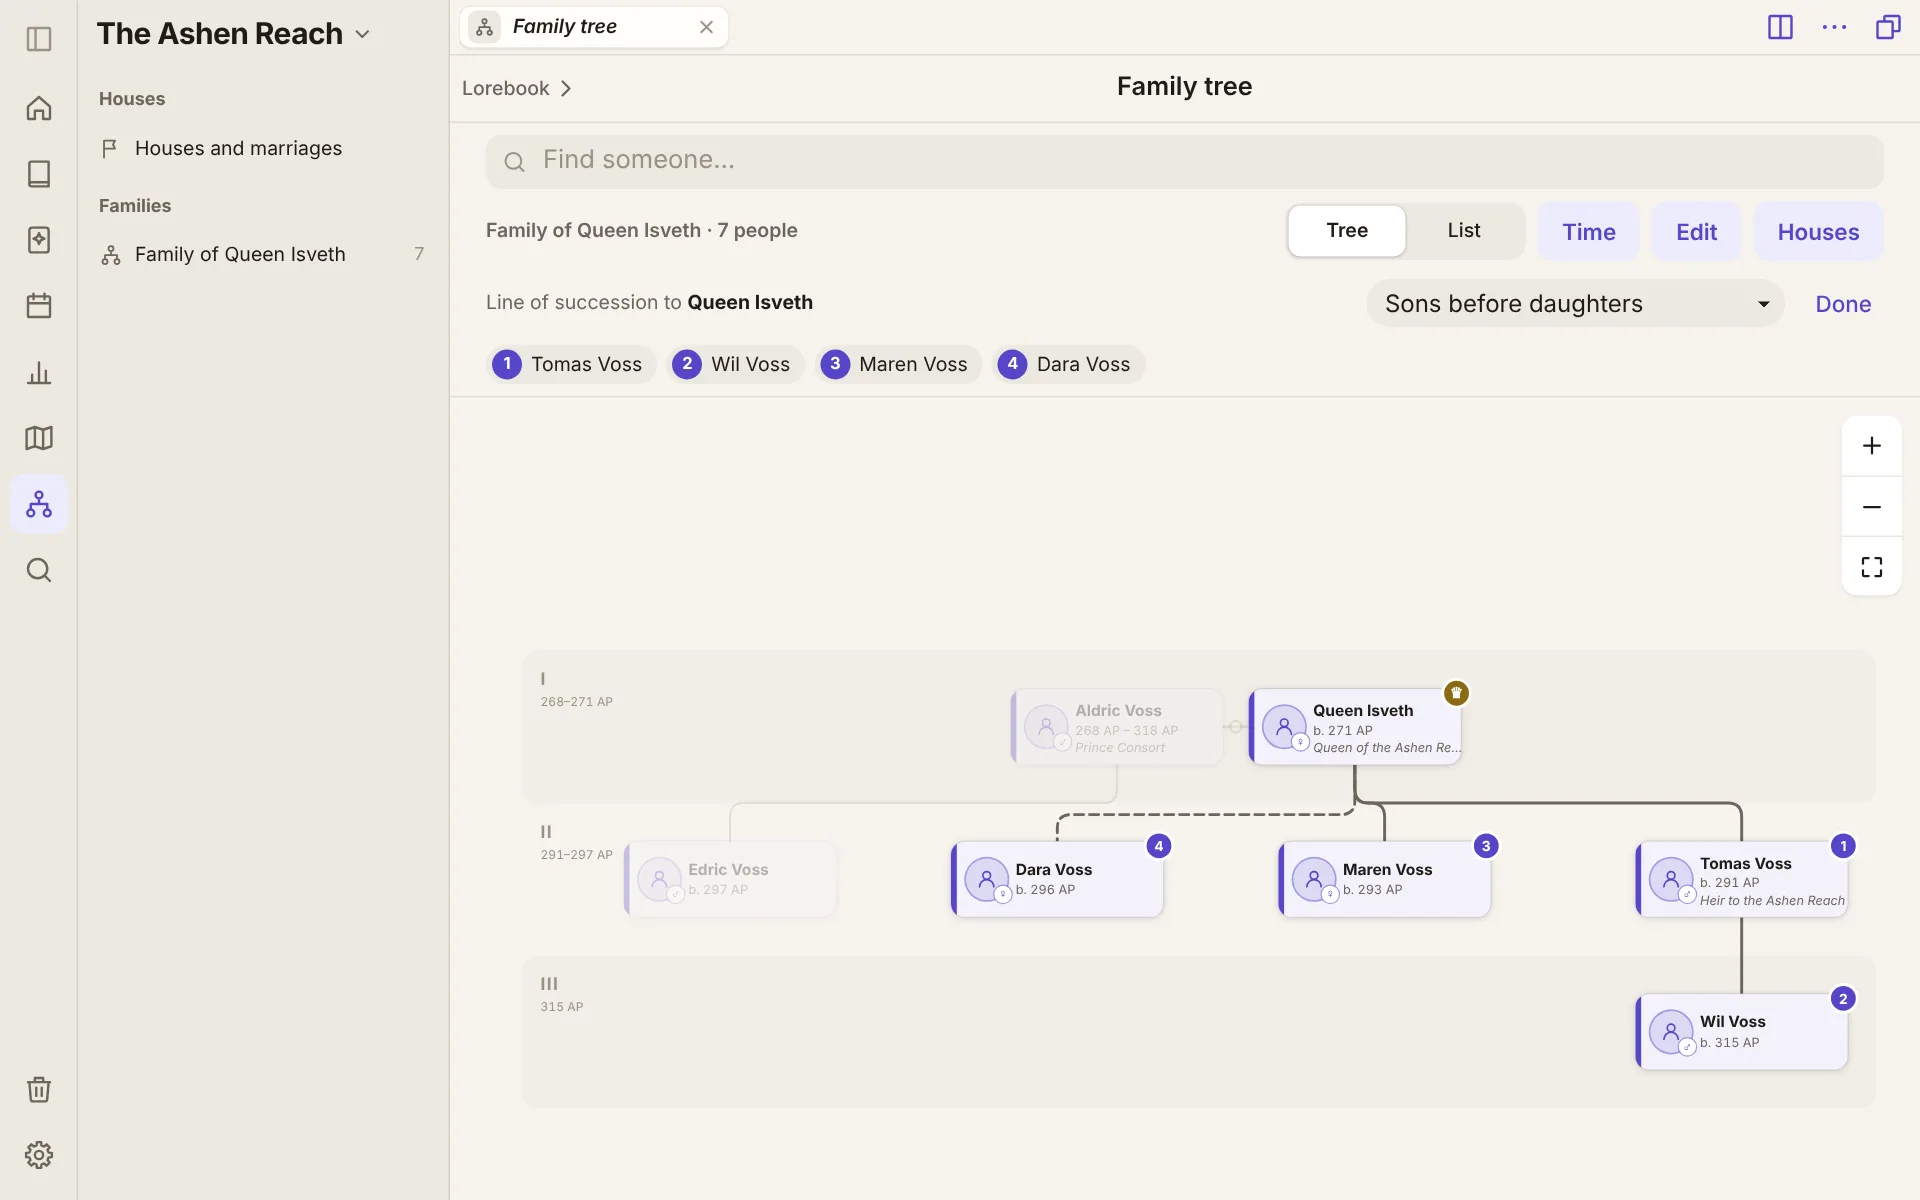Screen dimensions: 1920x1200
Task: Open the bar chart statistics section
Action: (x=39, y=373)
